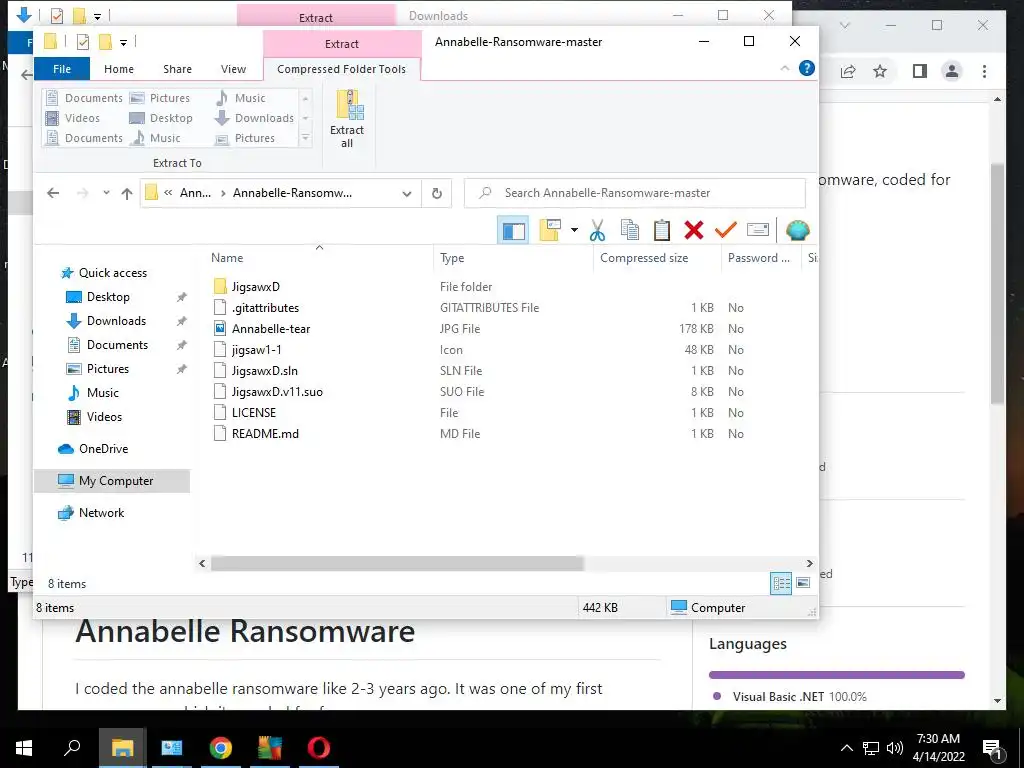Click the Cut scissors icon
The image size is (1024, 768).
[x=597, y=230]
